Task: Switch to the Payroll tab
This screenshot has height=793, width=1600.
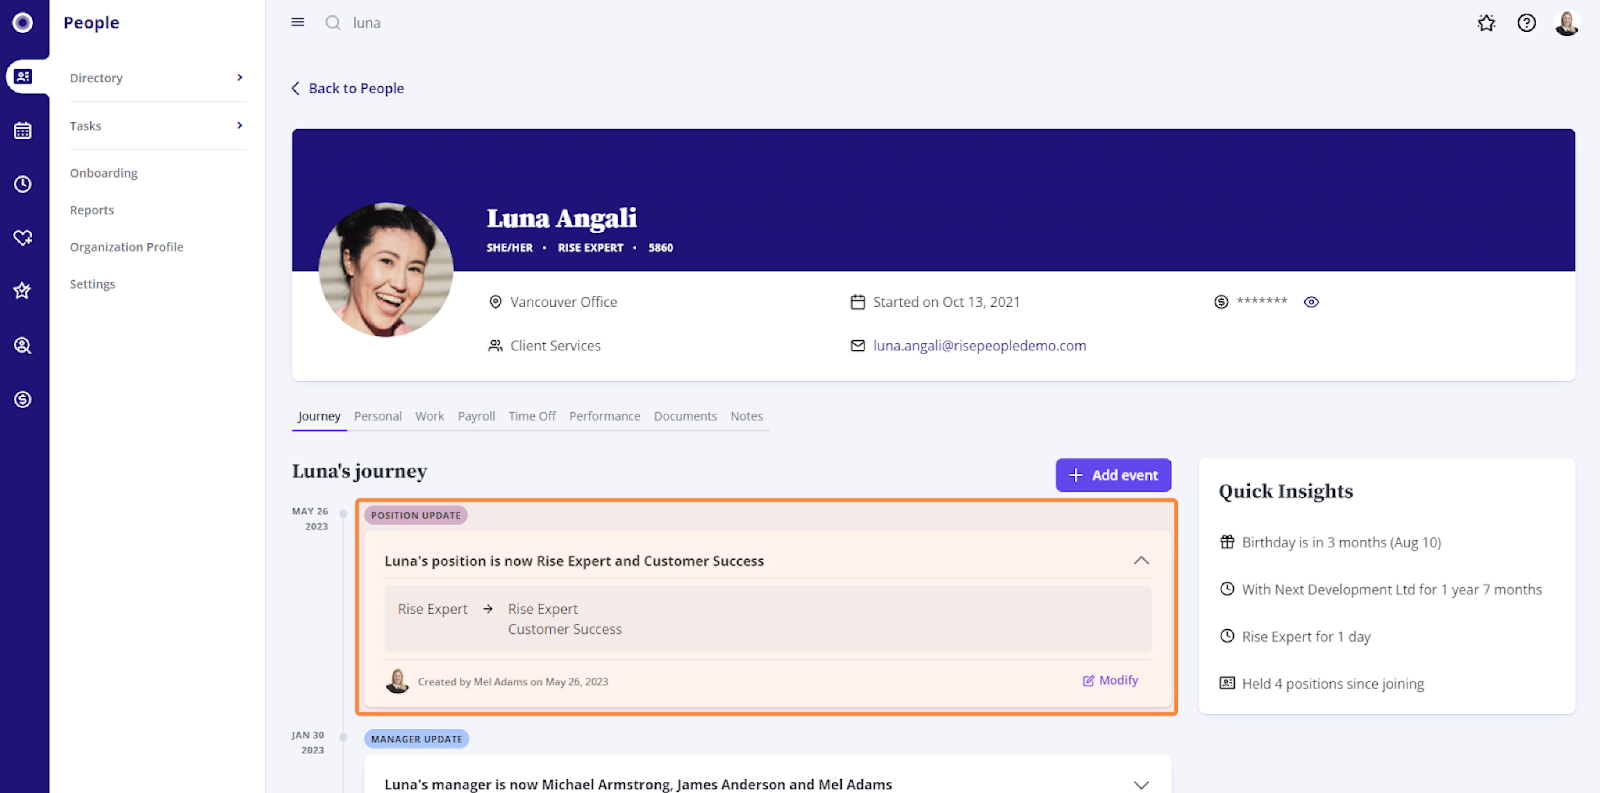Action: click(476, 416)
